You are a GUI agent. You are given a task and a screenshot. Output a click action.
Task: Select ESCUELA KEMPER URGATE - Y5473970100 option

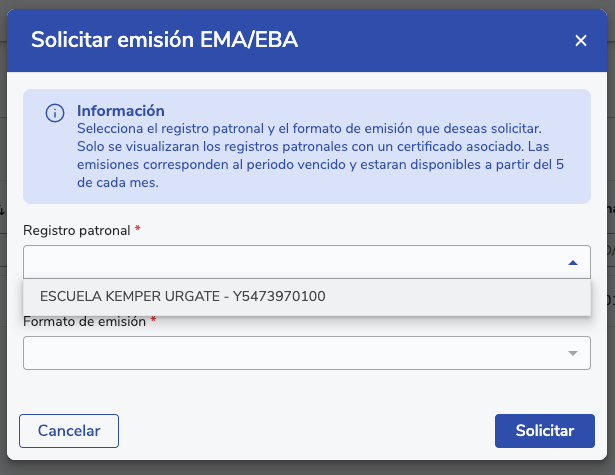point(182,296)
